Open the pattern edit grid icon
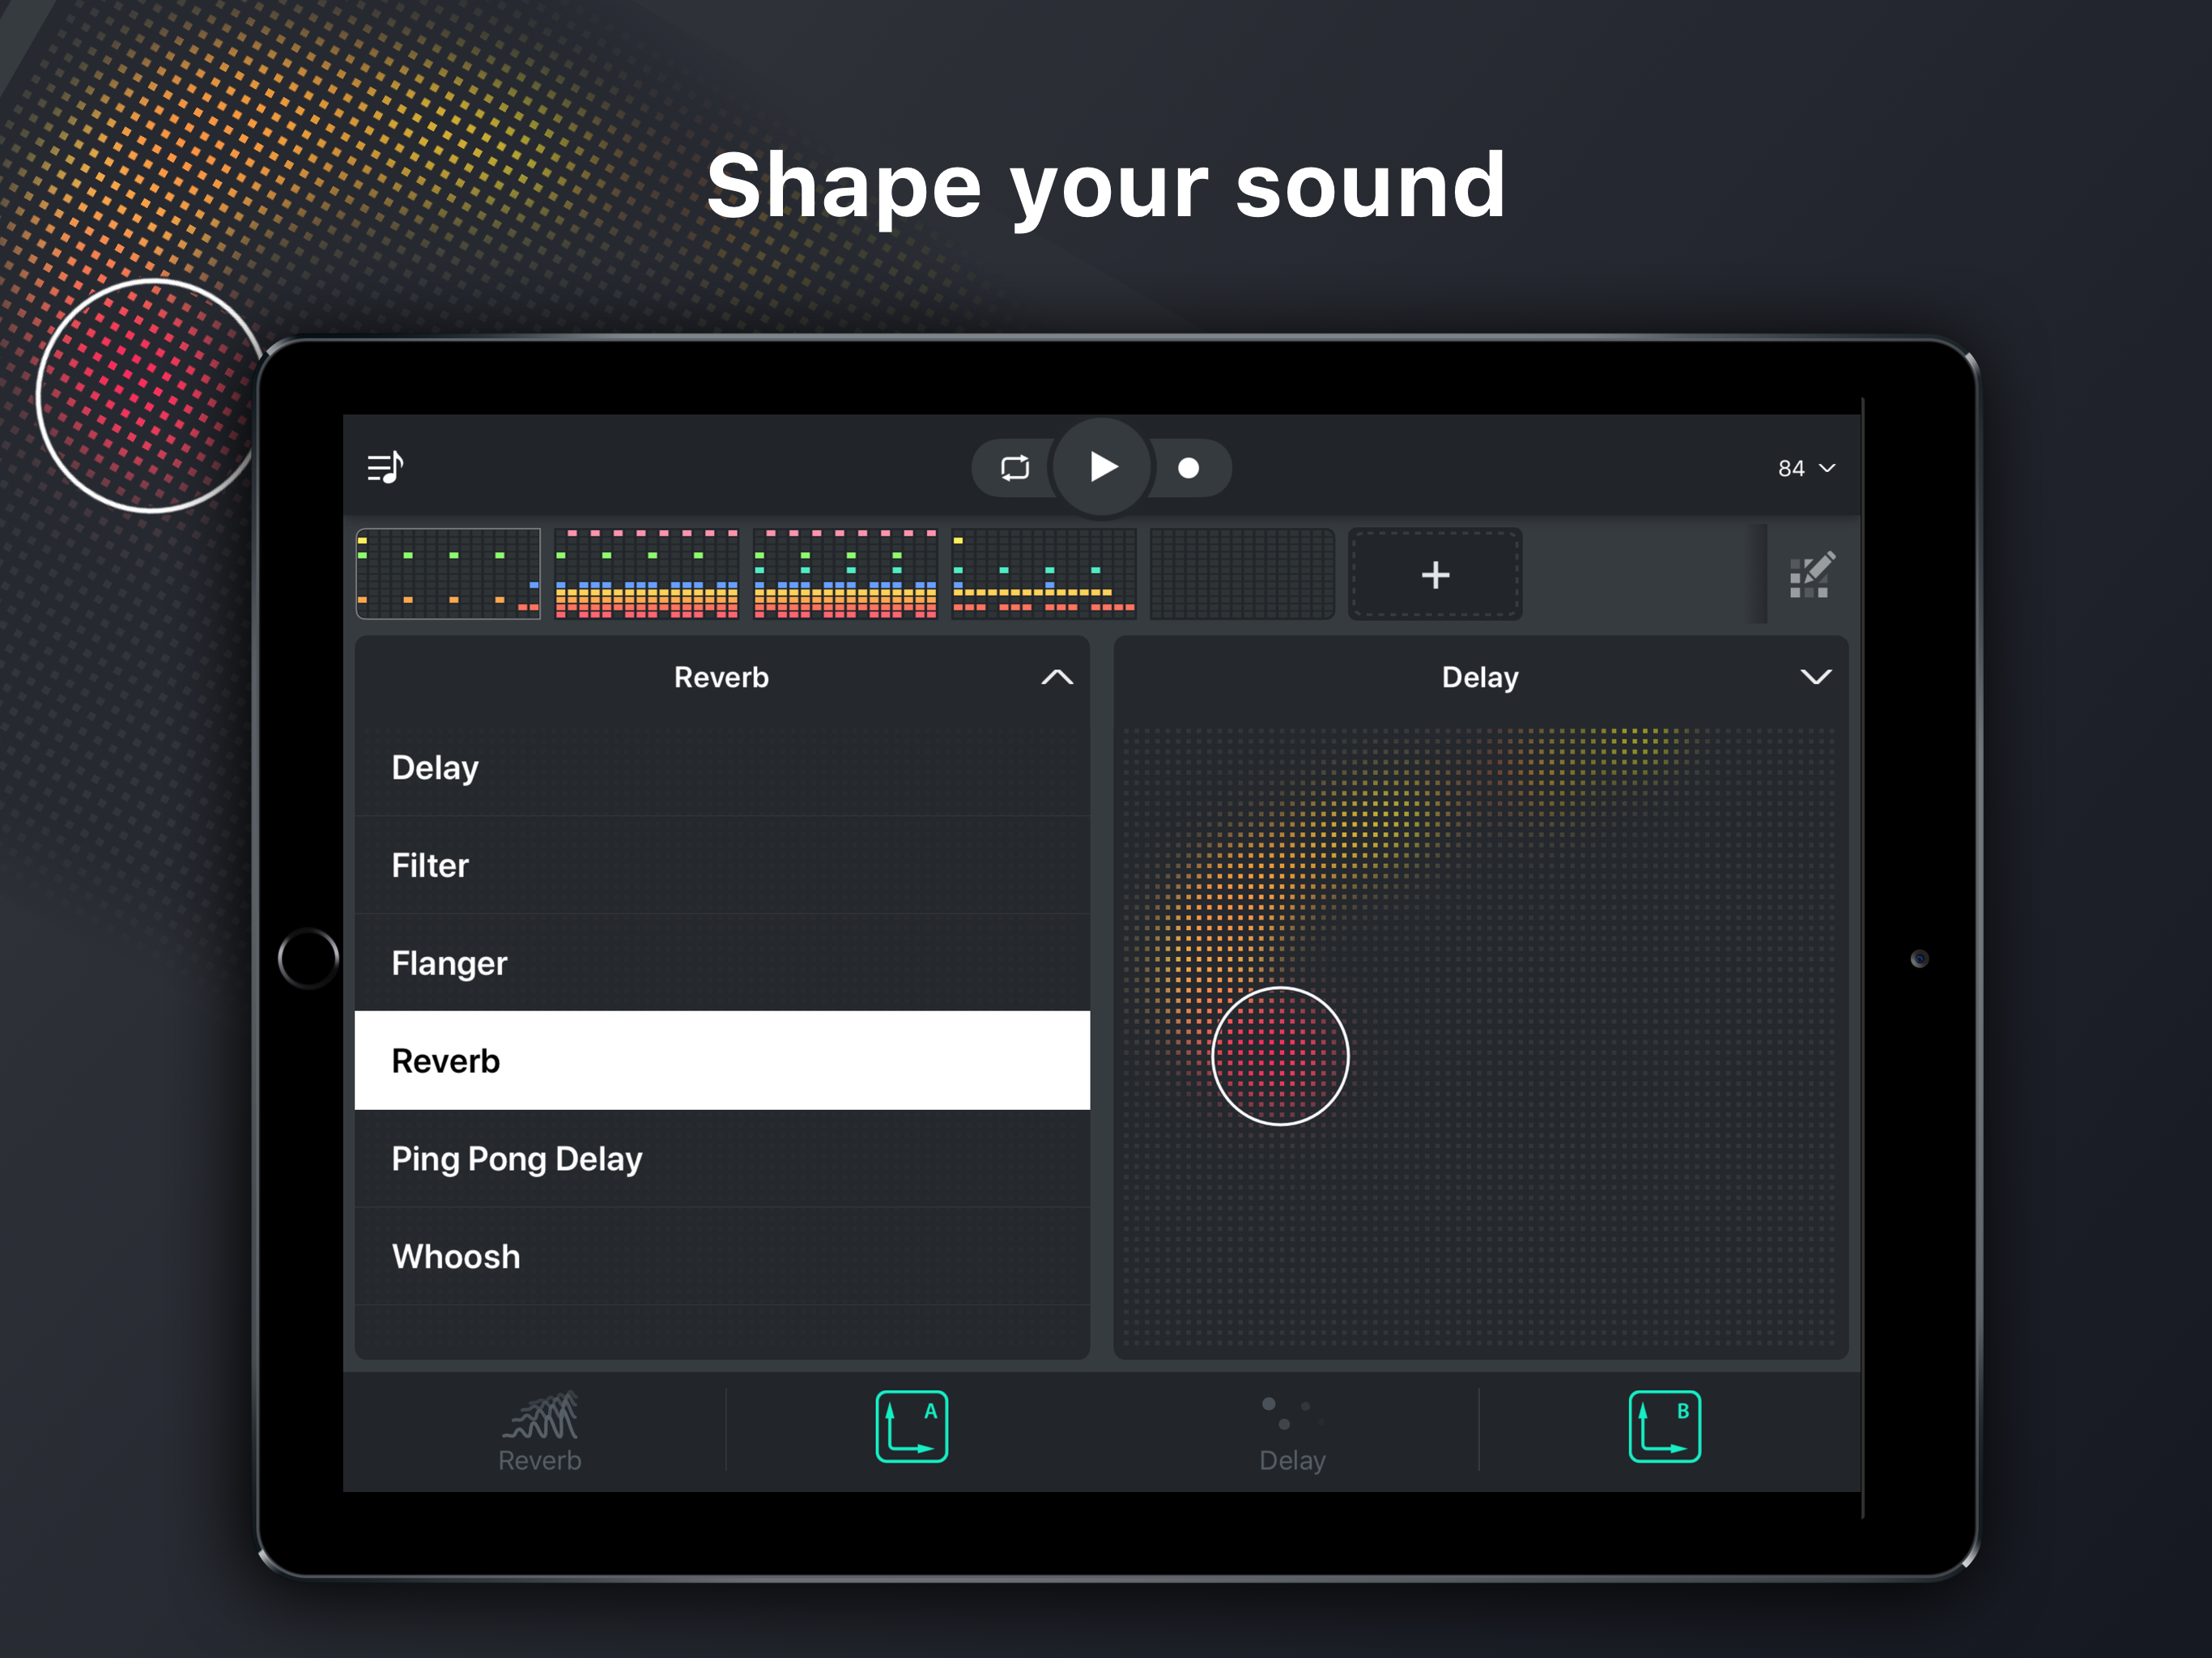This screenshot has width=2212, height=1658. (1811, 575)
